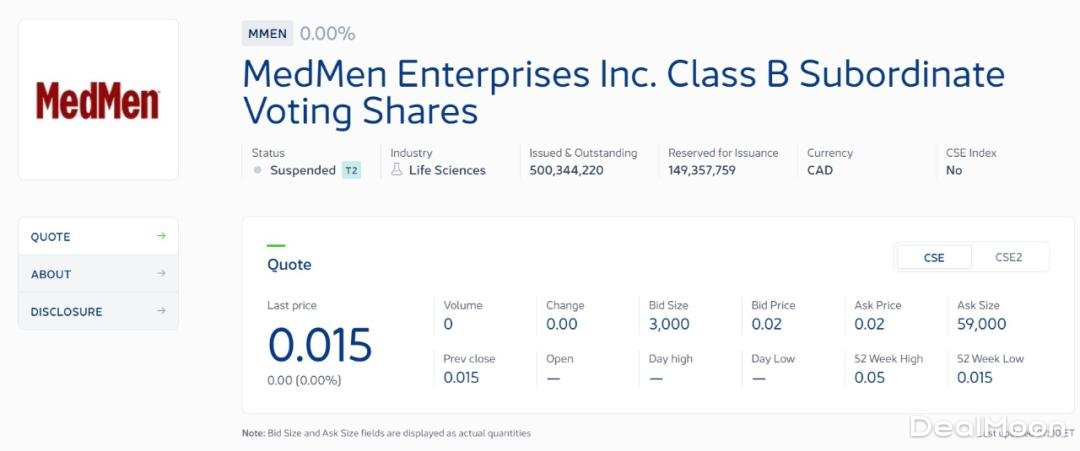
Task: Click the 52 Week High value
Action: [869, 377]
